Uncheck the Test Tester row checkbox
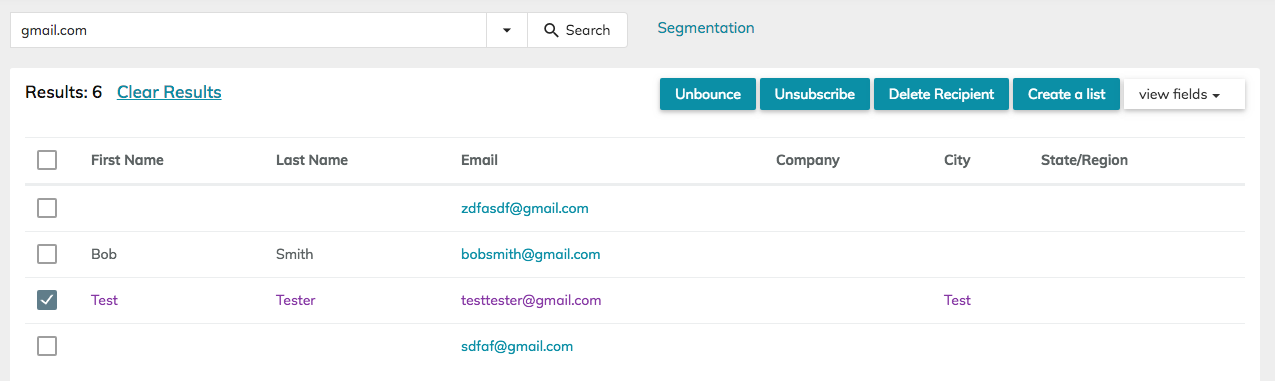1275x381 pixels. point(47,300)
